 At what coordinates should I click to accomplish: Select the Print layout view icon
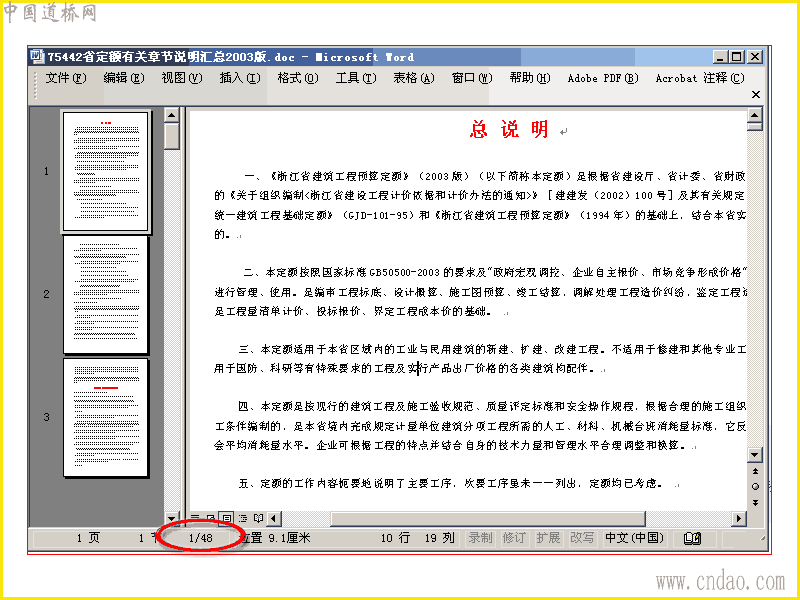pos(227,518)
